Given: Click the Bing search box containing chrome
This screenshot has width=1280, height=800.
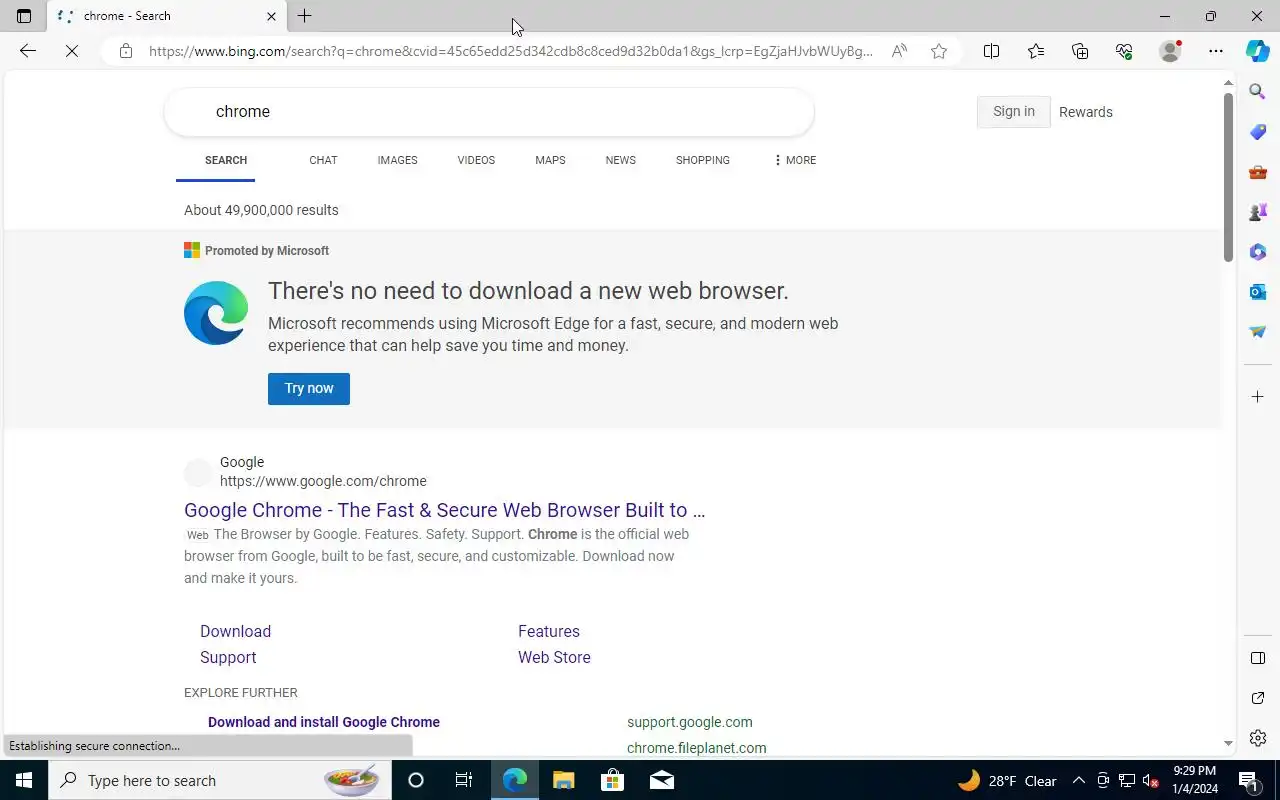Looking at the screenshot, I should pos(489,112).
